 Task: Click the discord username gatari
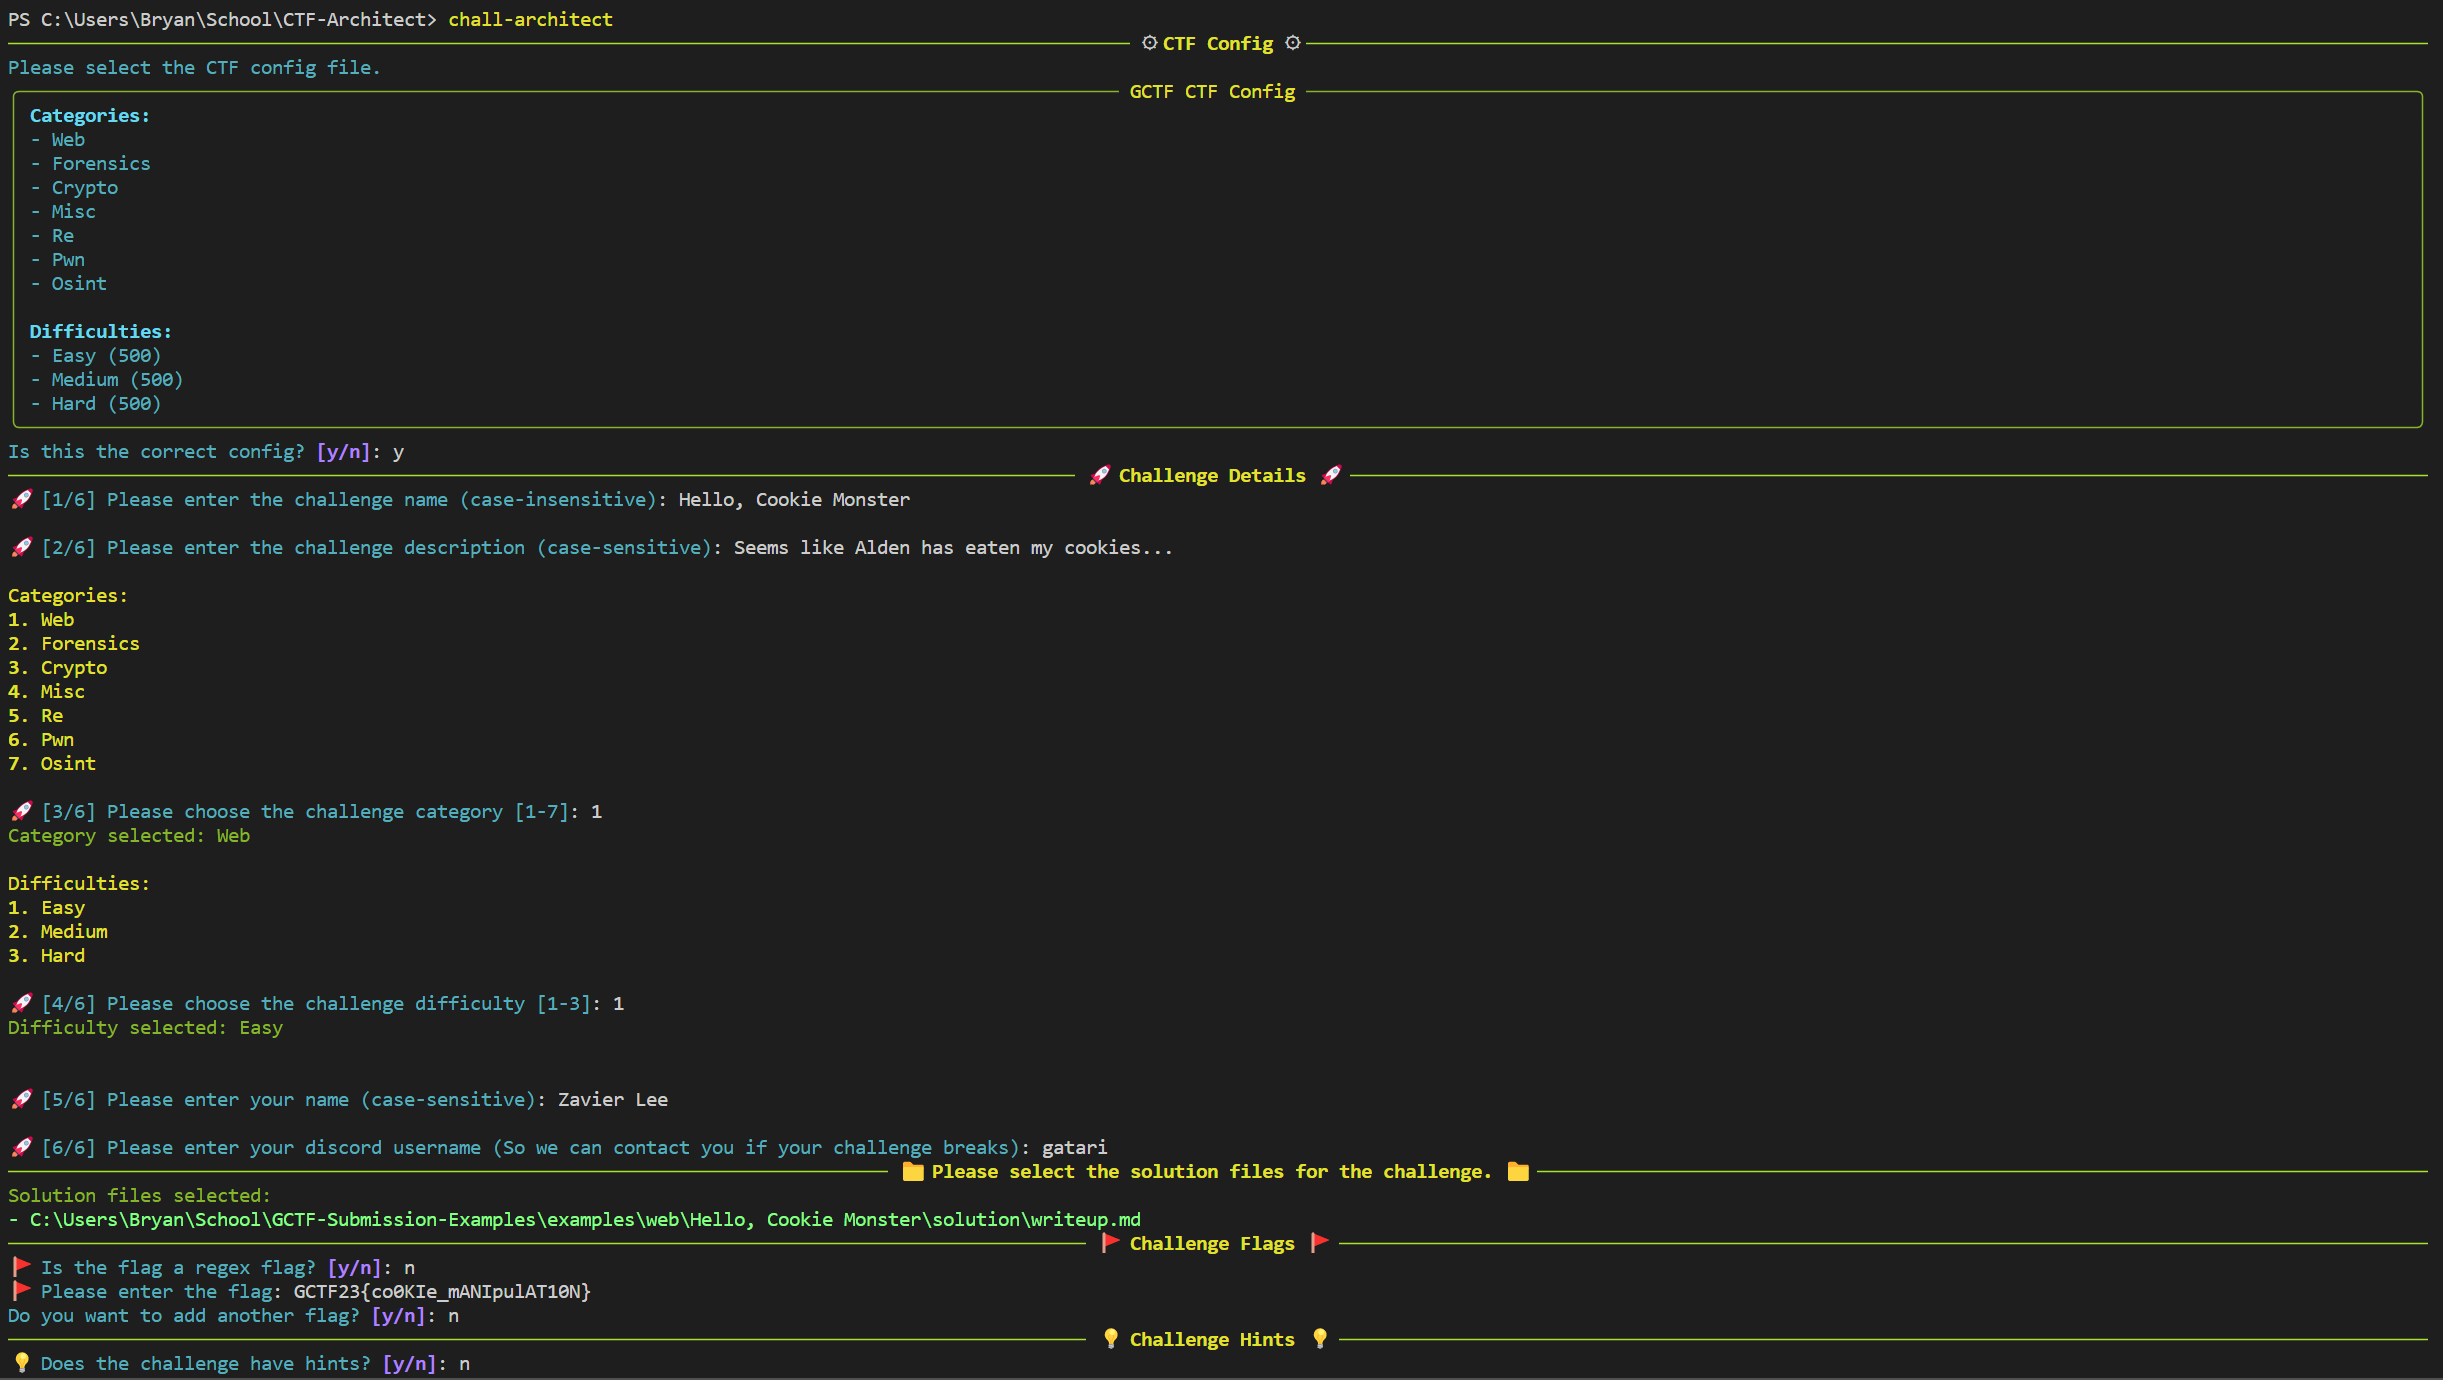click(x=1074, y=1148)
